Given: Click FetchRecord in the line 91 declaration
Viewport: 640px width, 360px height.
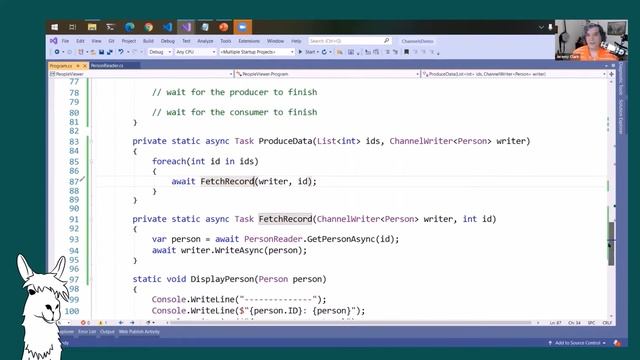Looking at the screenshot, I should click(x=285, y=219).
